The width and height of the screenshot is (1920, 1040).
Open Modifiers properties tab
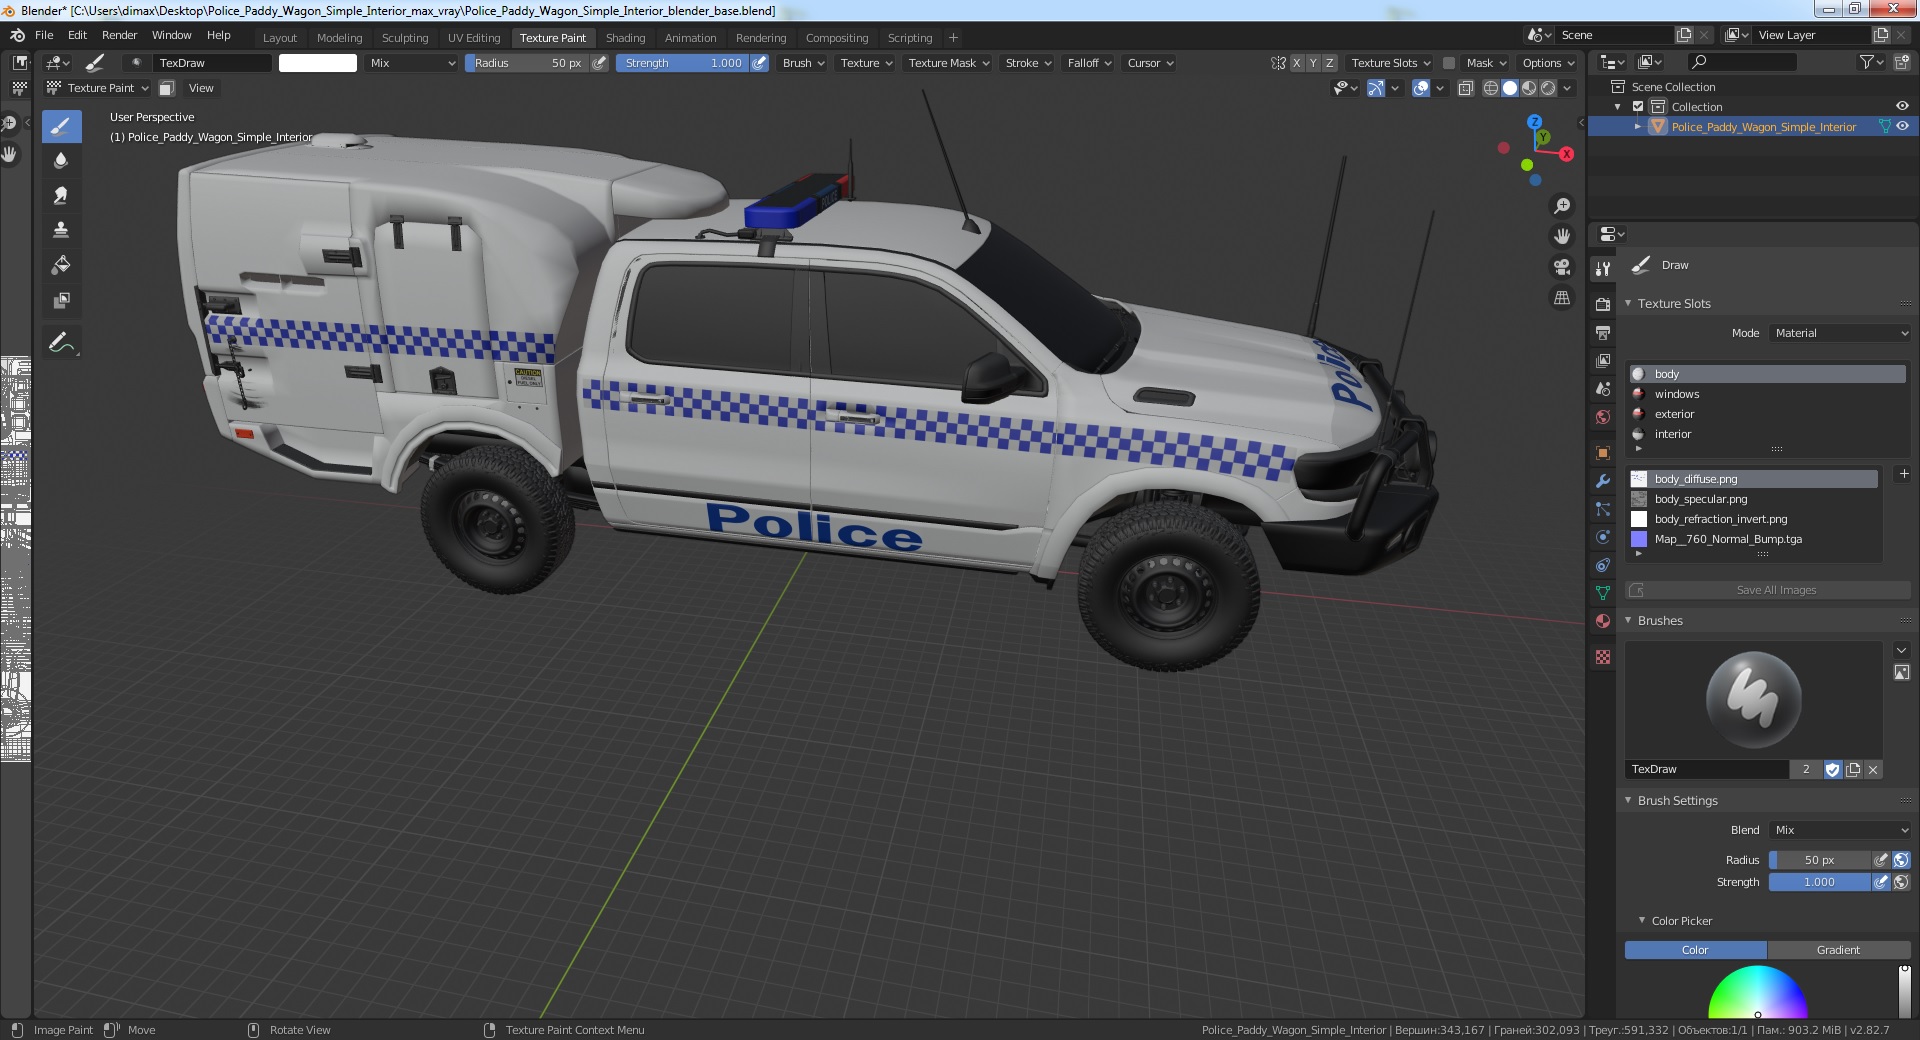tap(1603, 481)
